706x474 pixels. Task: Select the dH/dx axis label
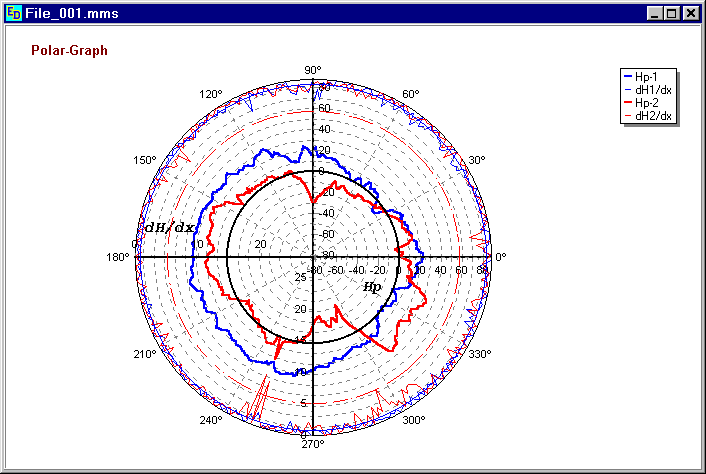169,228
